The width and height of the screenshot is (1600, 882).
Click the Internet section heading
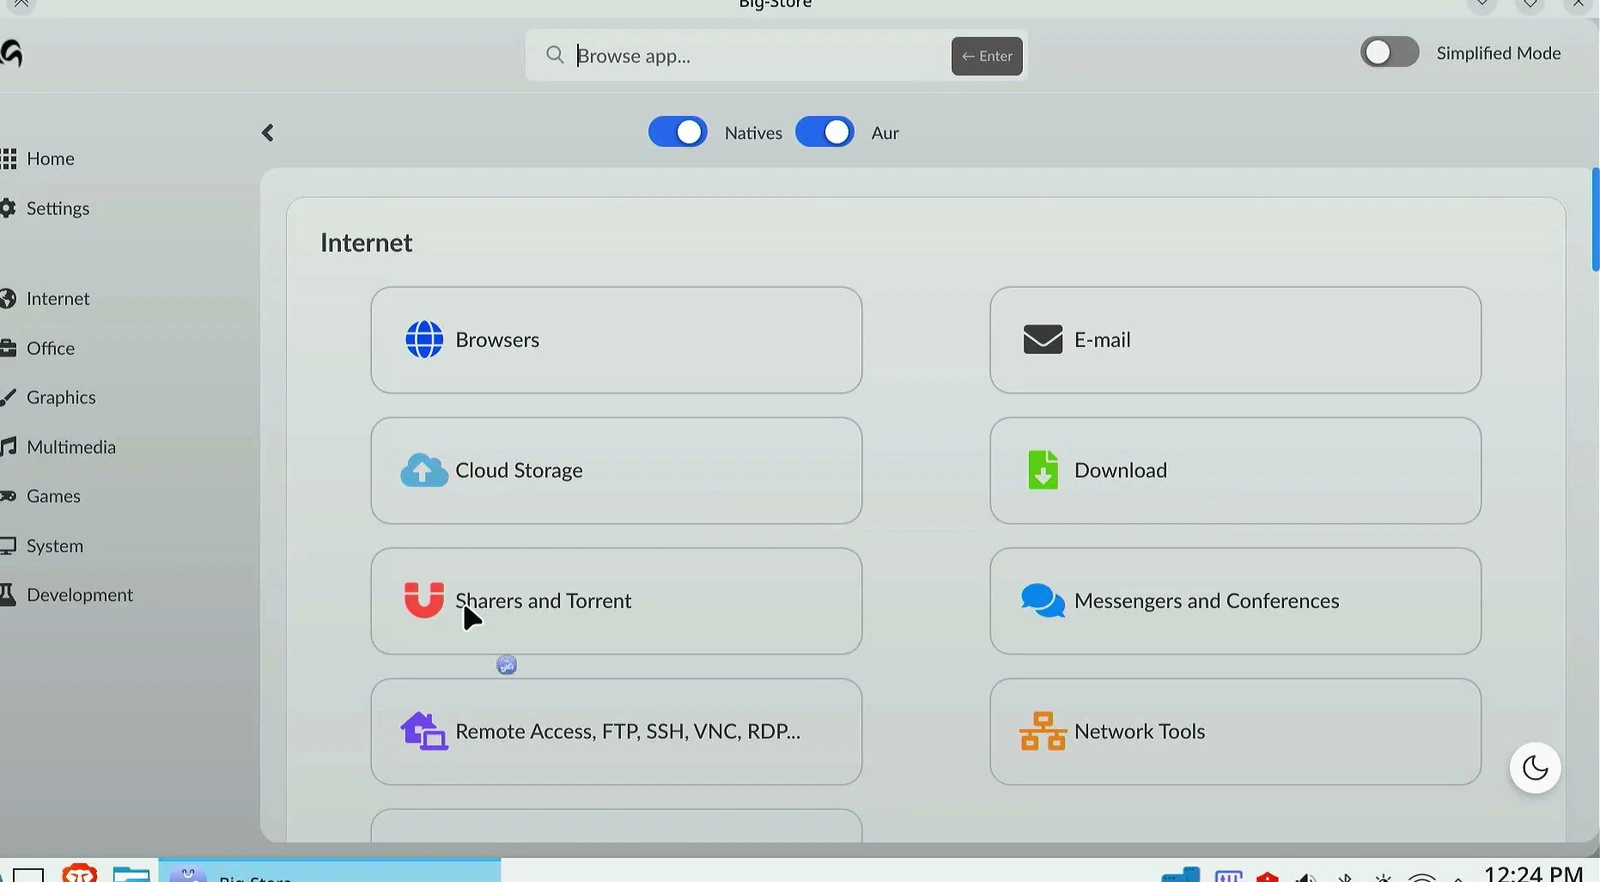coord(366,243)
